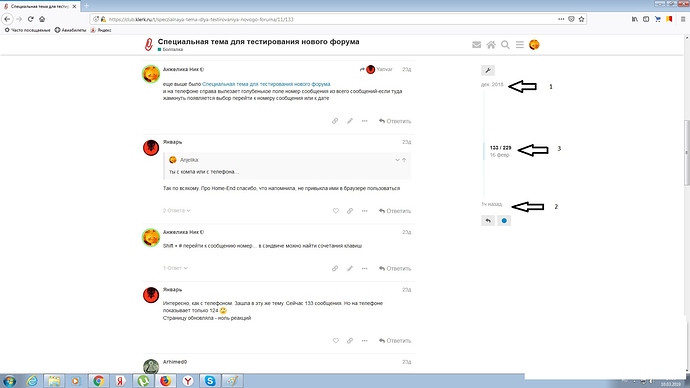Open the 'Болталка' category link
Image resolution: width=690 pixels, height=388 pixels.
coord(170,50)
